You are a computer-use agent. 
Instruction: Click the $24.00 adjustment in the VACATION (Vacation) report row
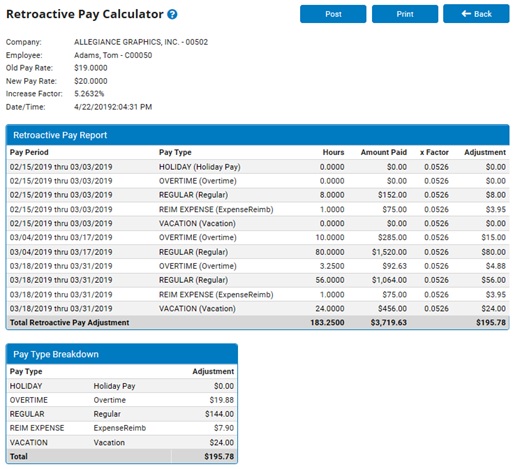pyautogui.click(x=494, y=309)
